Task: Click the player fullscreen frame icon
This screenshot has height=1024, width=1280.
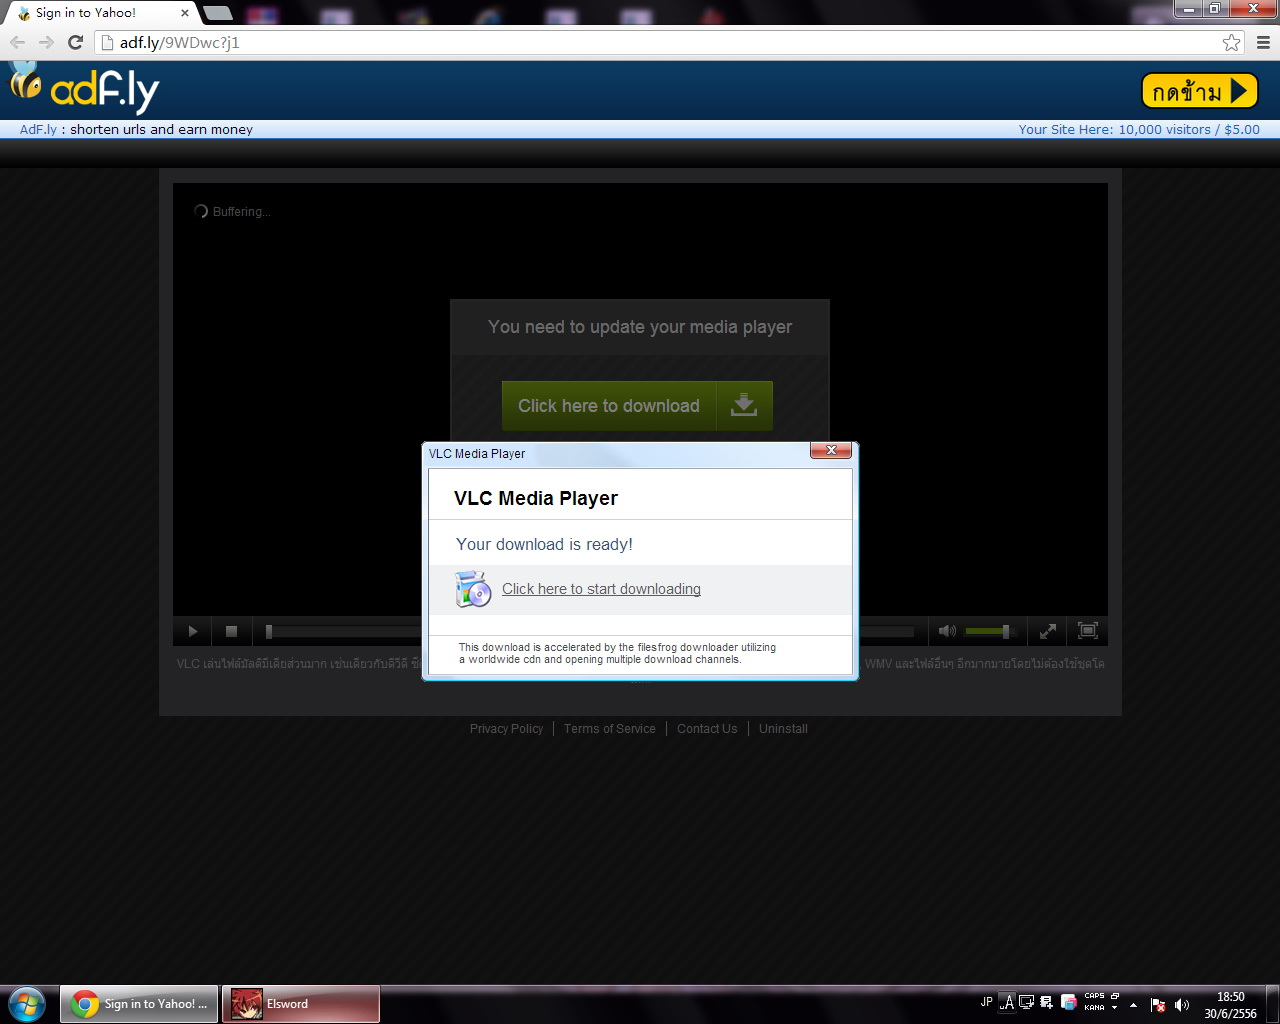Action: (1088, 630)
